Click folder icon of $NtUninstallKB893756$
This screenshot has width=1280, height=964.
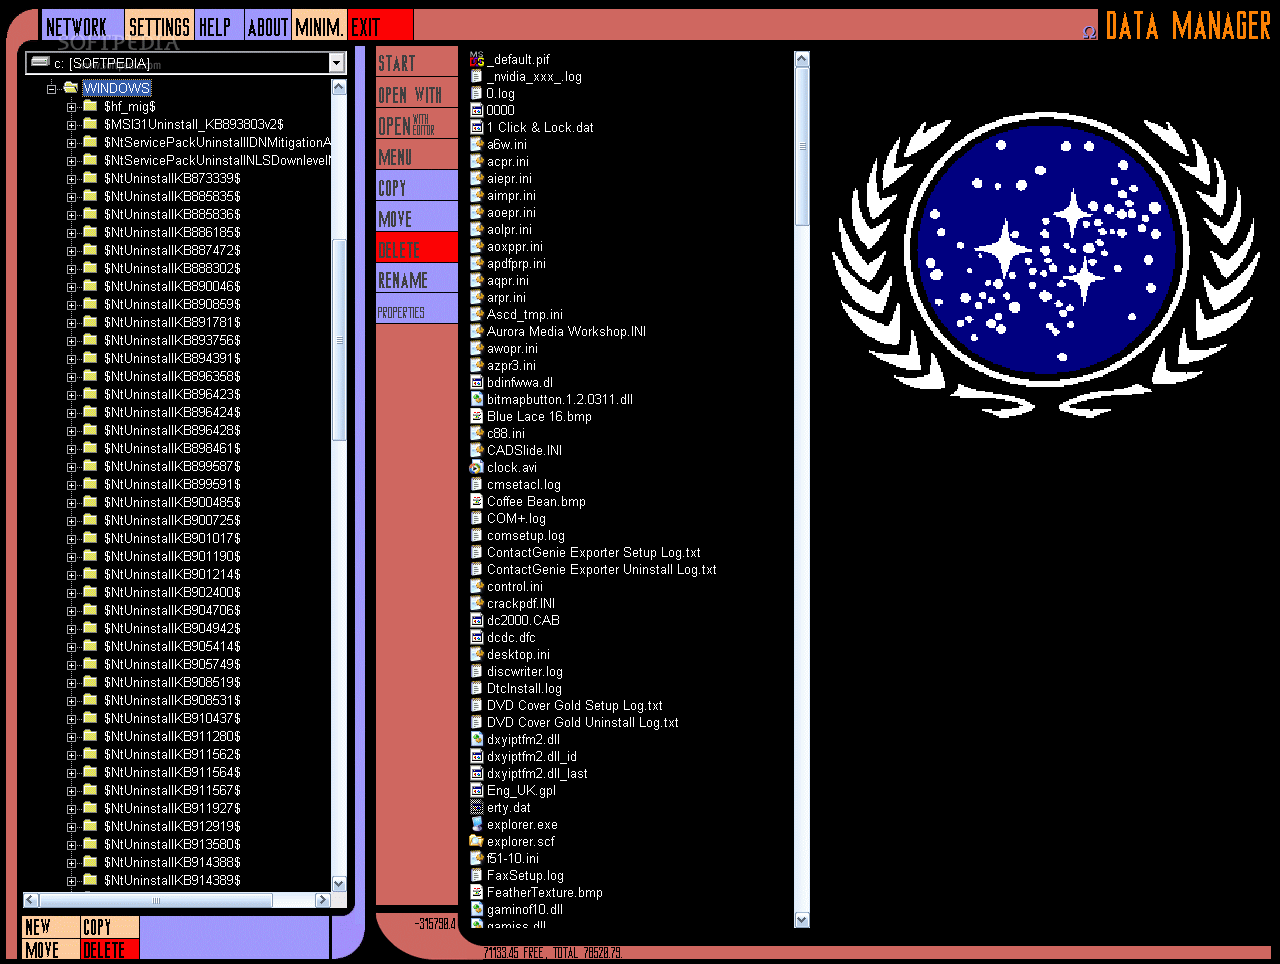90,340
